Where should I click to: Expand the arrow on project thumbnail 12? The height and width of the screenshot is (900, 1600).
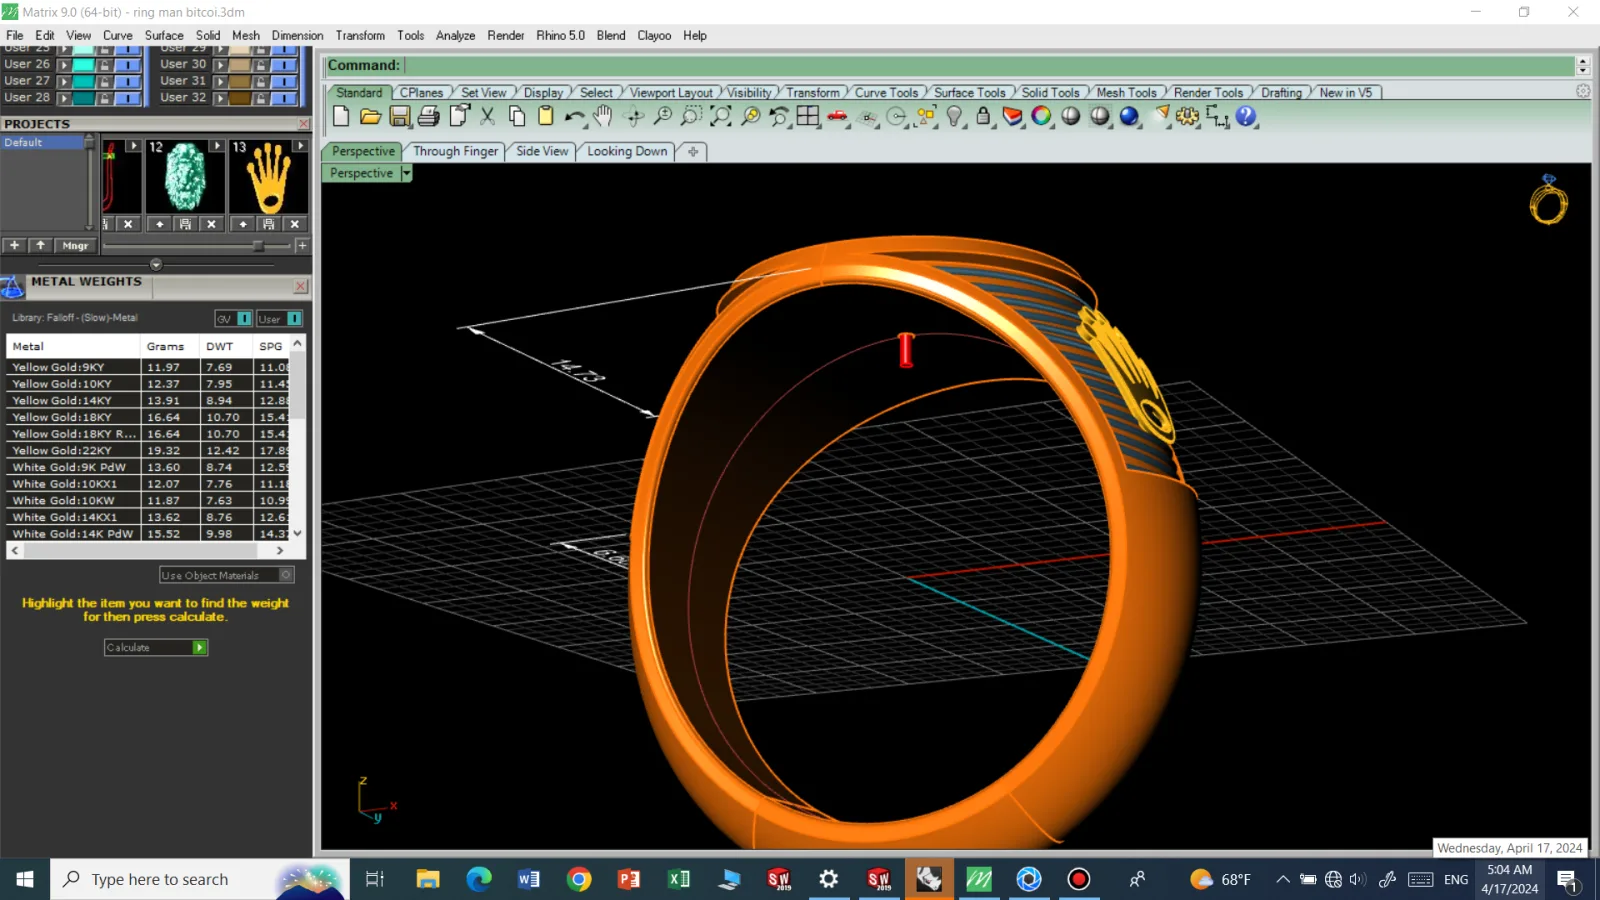click(217, 146)
